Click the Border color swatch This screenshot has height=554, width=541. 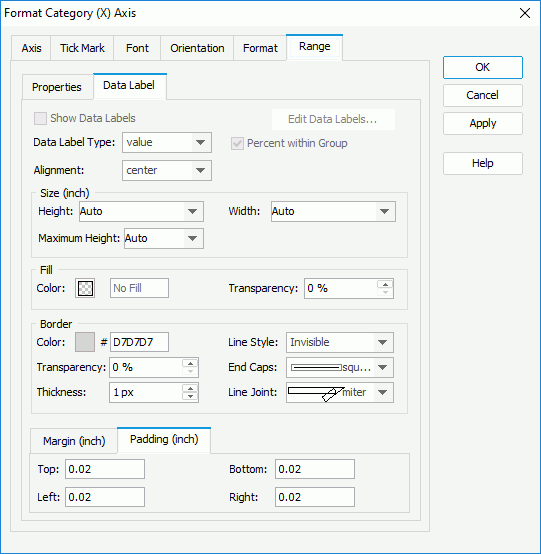85,342
